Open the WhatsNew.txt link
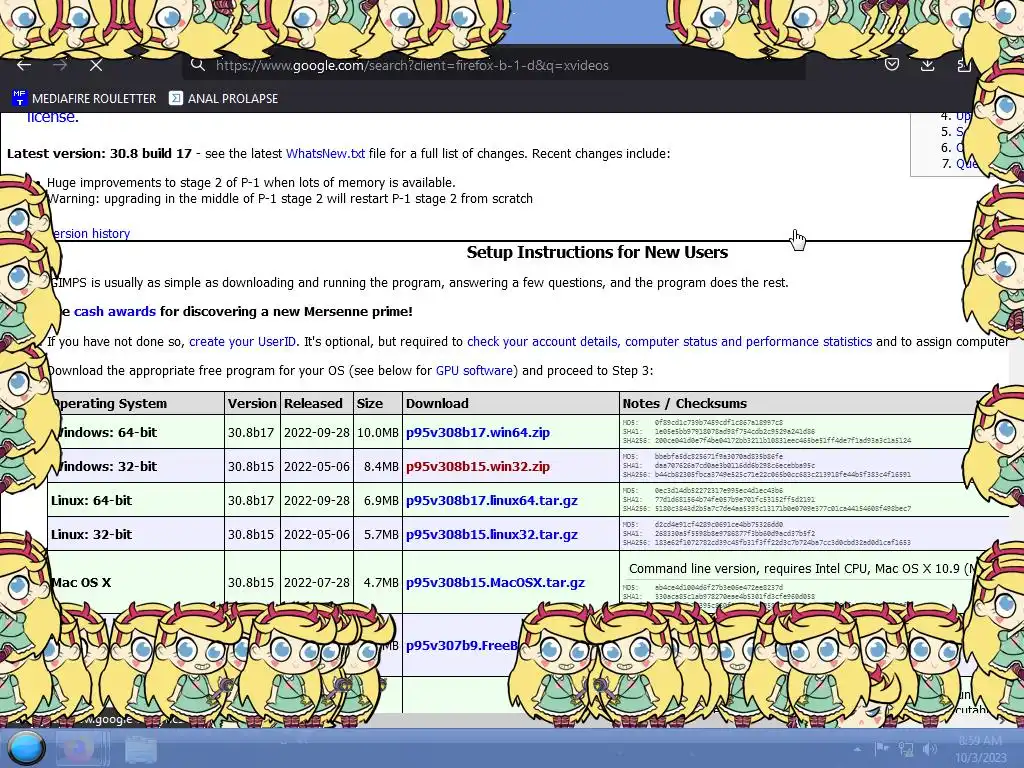 pyautogui.click(x=325, y=153)
